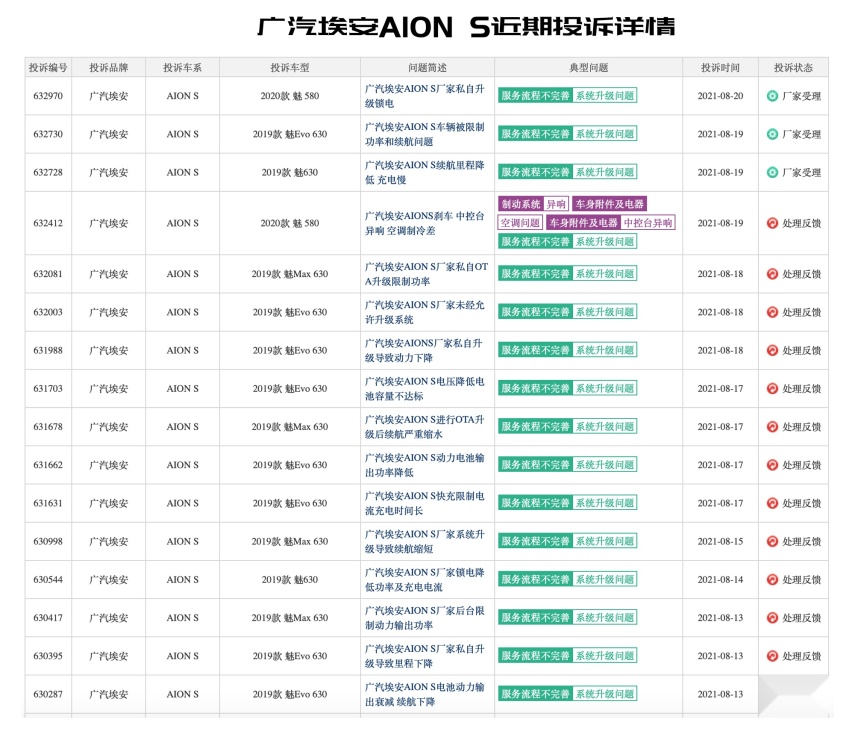Viewport: 852px width, 734px height.
Task: Open the 进行OTA升级后续航严重缩水 link
Action: tap(424, 426)
